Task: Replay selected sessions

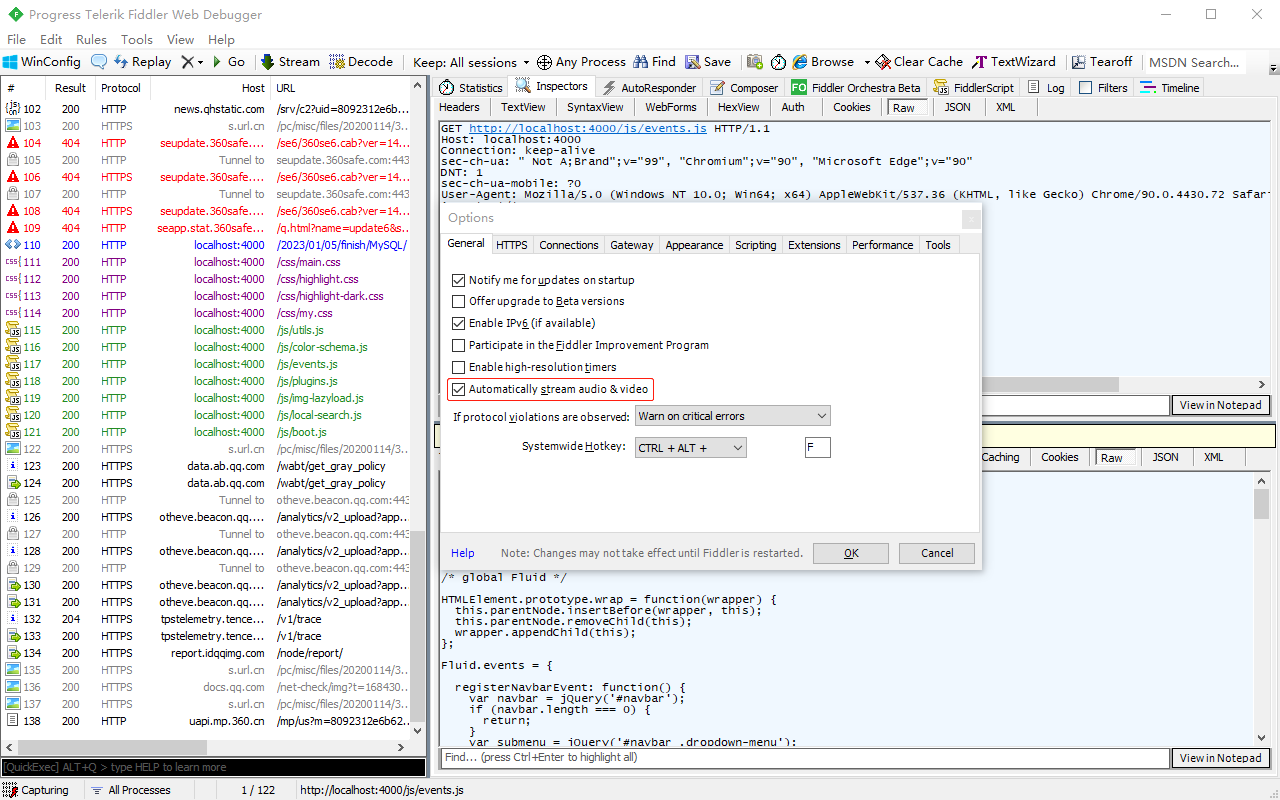Action: pos(142,62)
